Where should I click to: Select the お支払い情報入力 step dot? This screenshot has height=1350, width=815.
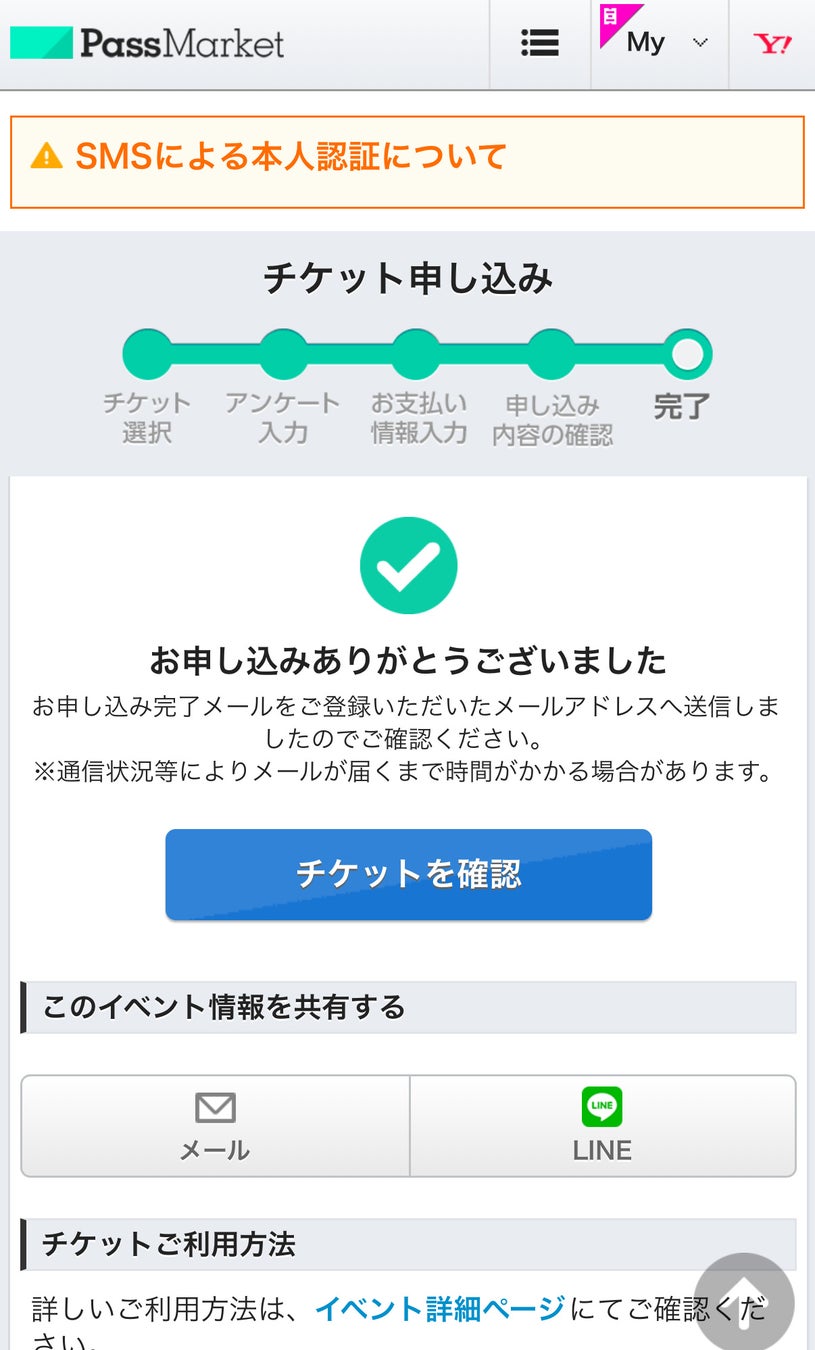pos(416,354)
